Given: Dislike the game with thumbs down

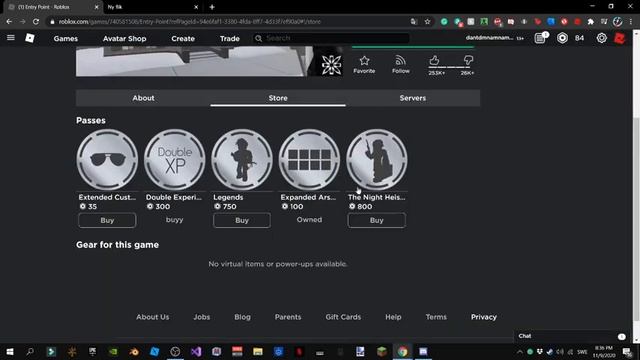Looking at the screenshot, I should click(x=468, y=61).
